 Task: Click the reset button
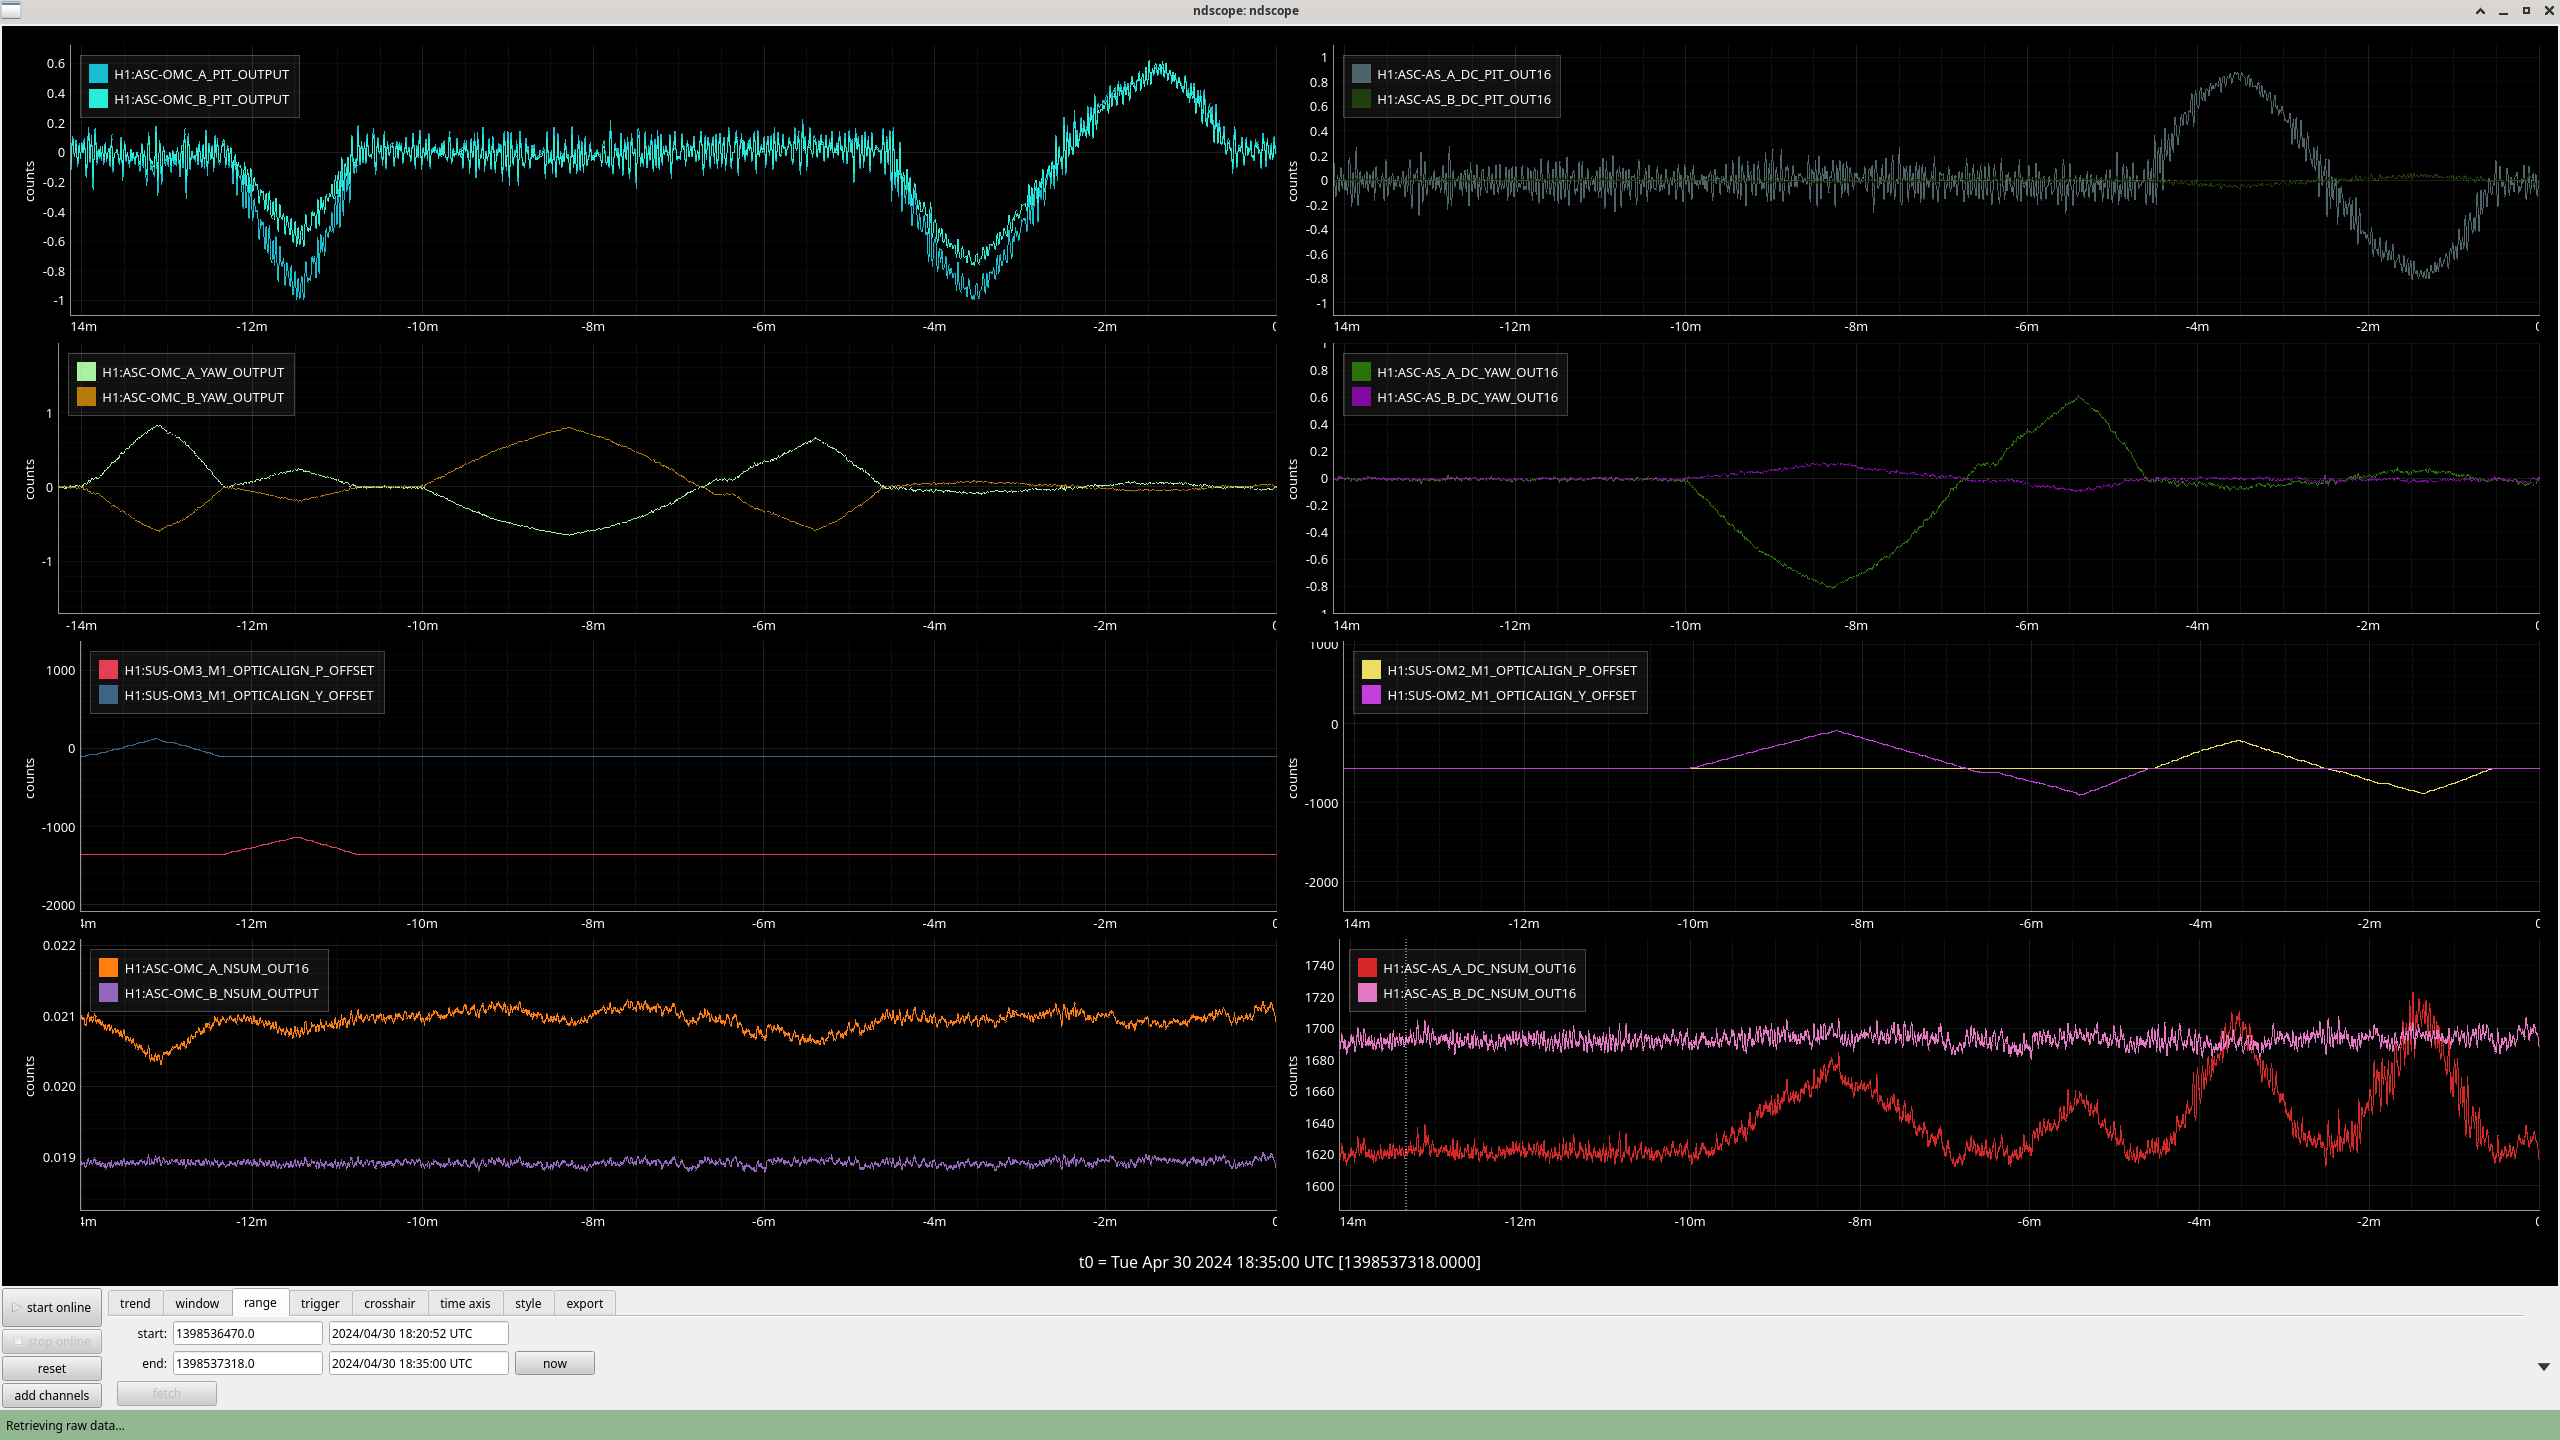point(52,1368)
